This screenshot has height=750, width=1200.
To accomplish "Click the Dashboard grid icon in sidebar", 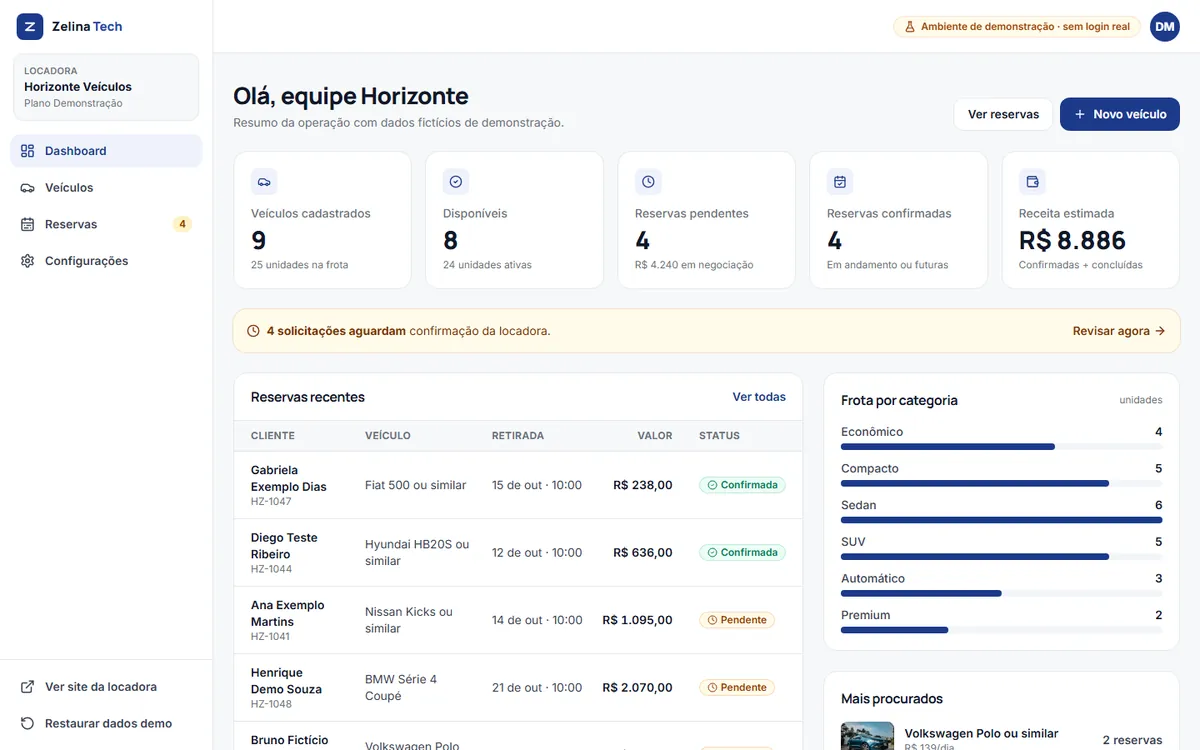I will [28, 151].
